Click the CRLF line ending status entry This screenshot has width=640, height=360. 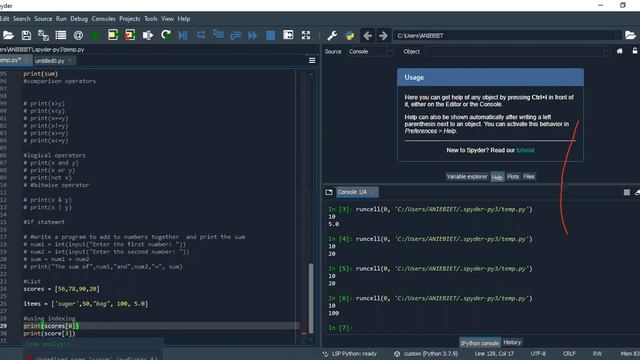pos(569,354)
